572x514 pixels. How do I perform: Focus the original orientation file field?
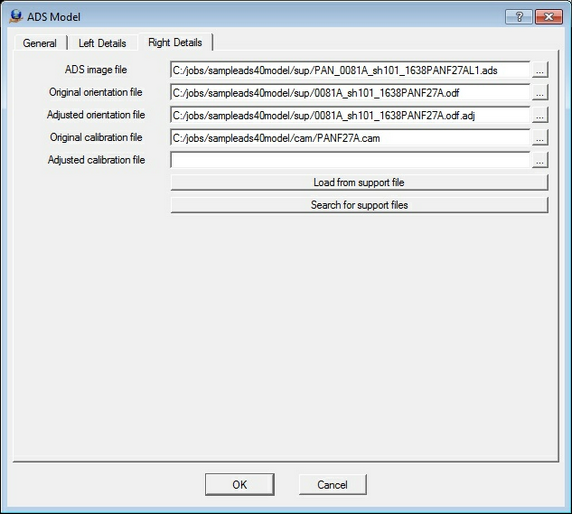coord(350,92)
